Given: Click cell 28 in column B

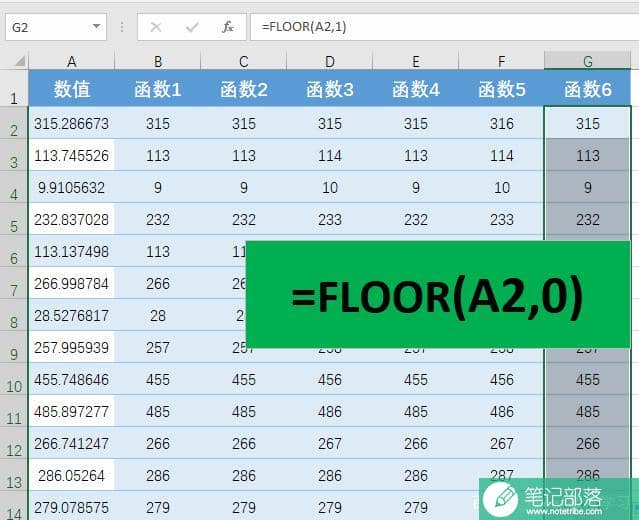Looking at the screenshot, I should click(x=158, y=315).
